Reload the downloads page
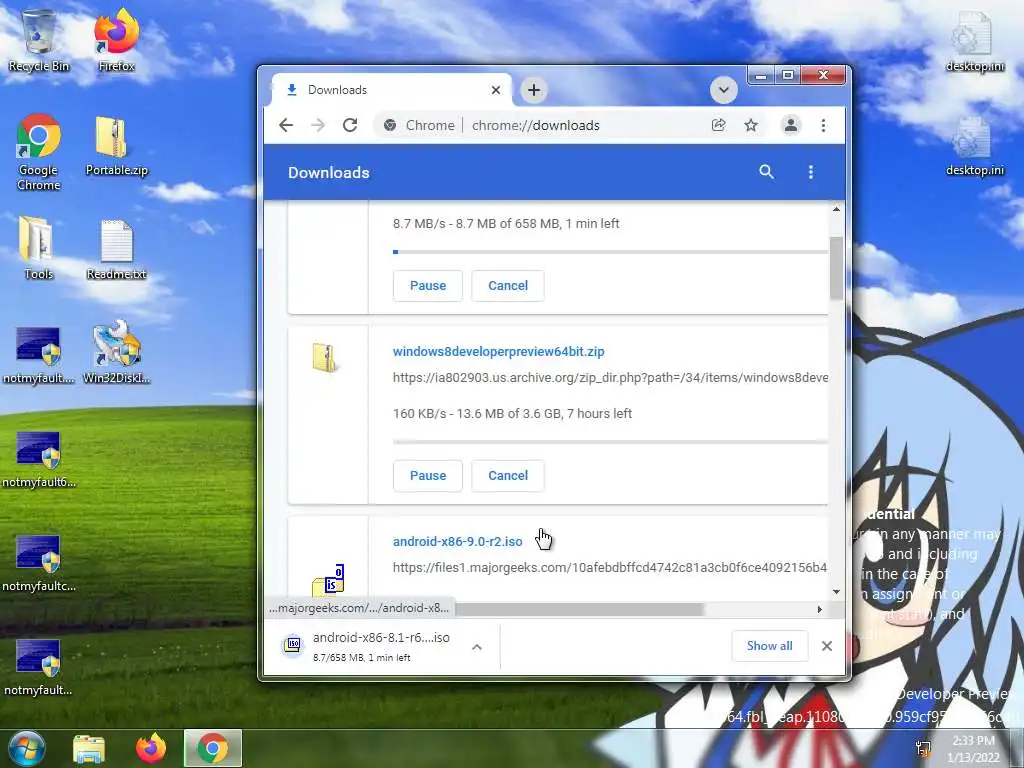This screenshot has height=768, width=1024. (350, 125)
